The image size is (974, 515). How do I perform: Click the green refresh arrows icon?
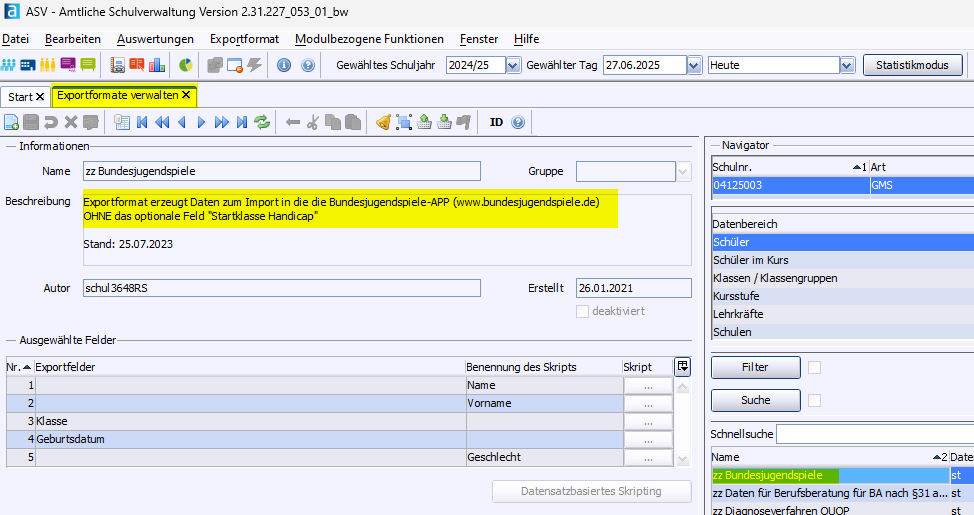tap(262, 122)
